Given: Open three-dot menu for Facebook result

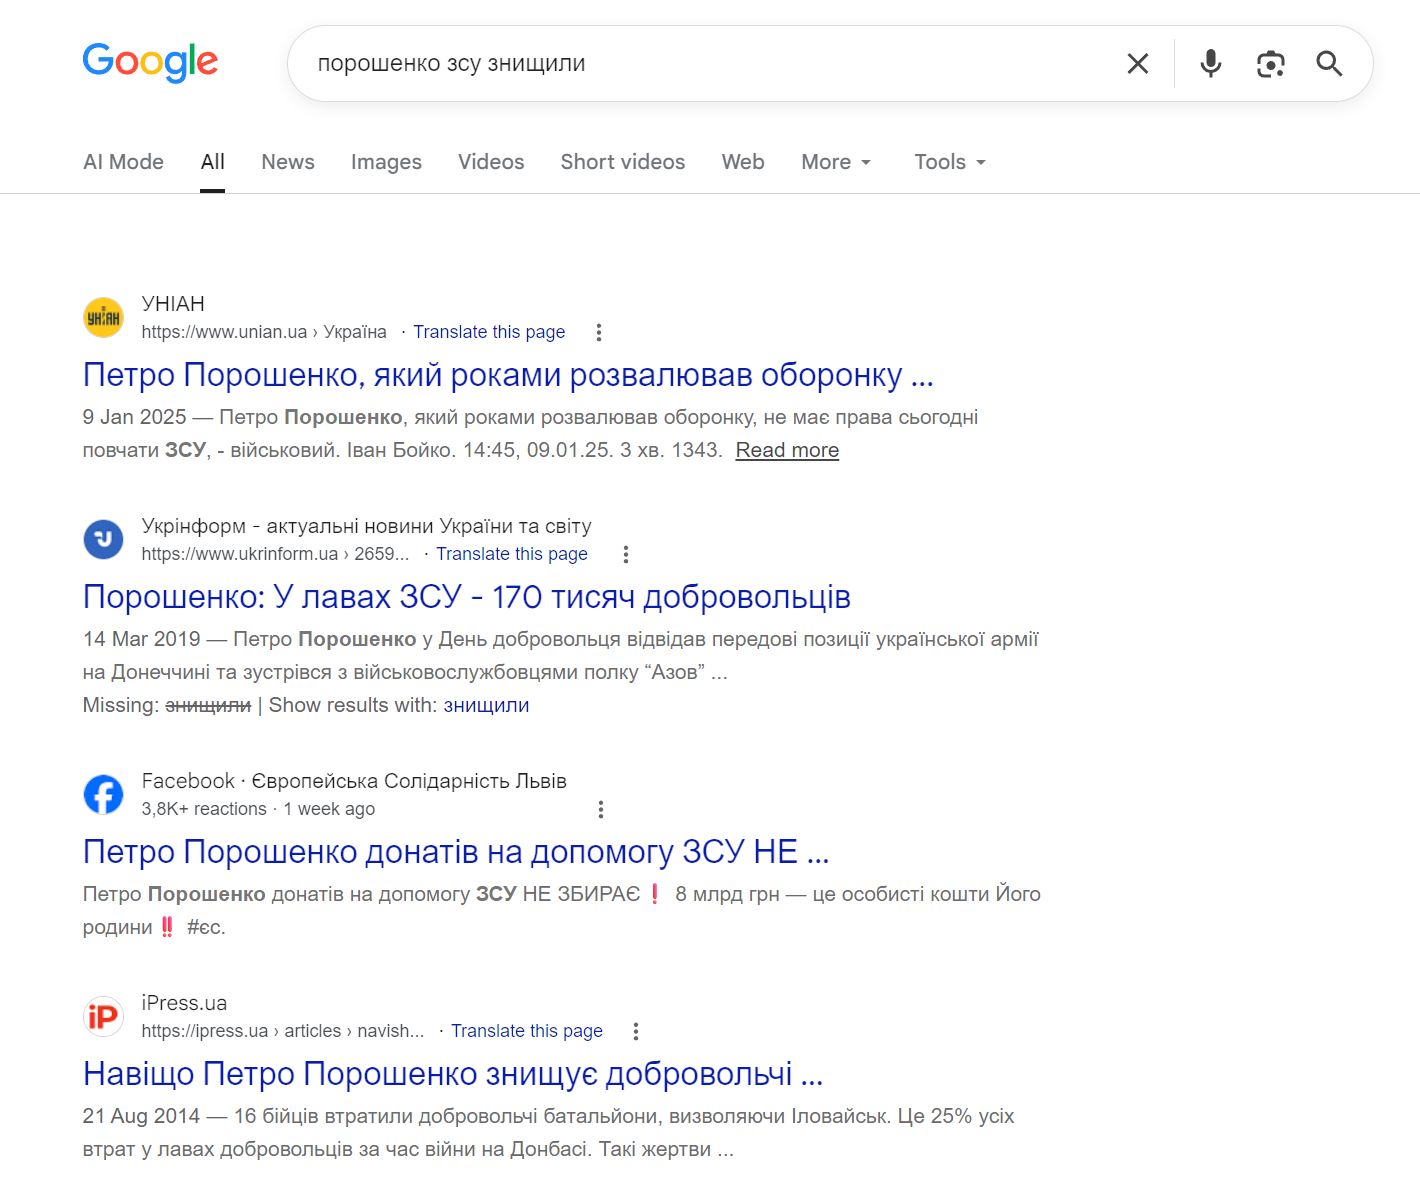Looking at the screenshot, I should 601,809.
